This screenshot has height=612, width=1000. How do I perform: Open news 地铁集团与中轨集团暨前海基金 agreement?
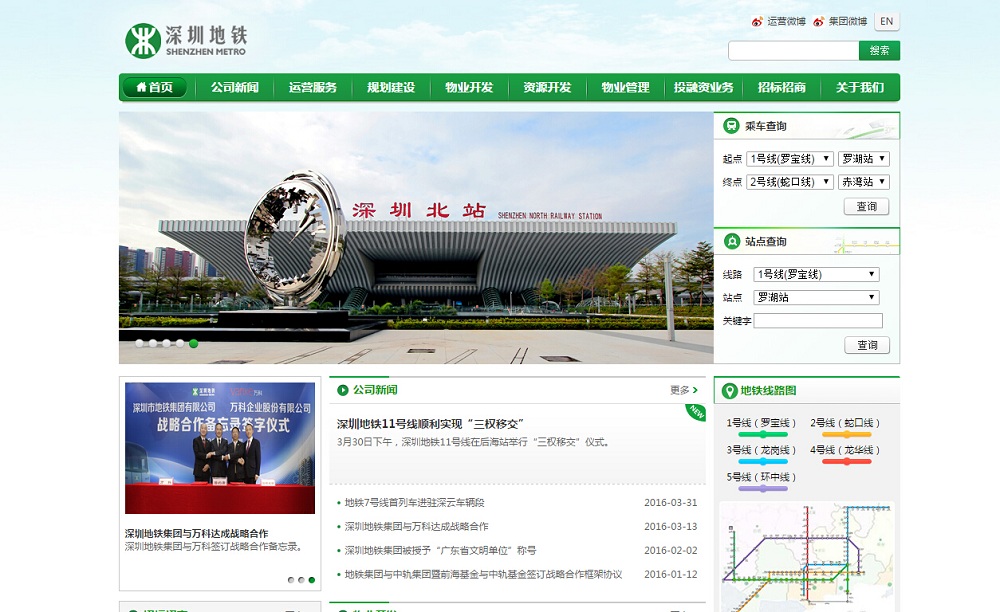point(483,574)
